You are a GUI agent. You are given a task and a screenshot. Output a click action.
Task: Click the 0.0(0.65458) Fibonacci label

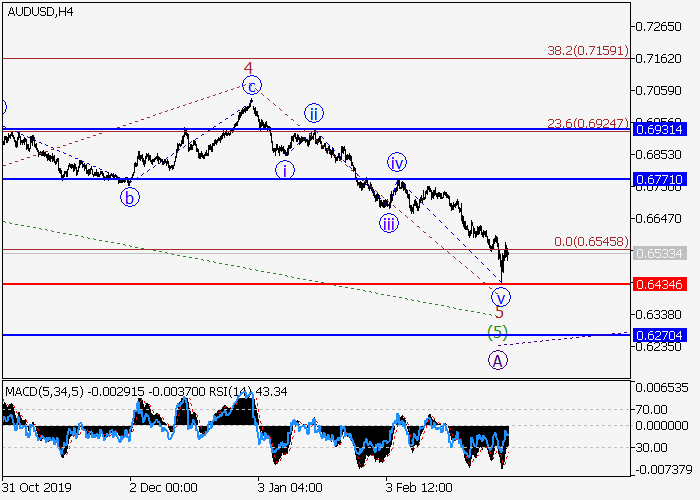coord(590,242)
